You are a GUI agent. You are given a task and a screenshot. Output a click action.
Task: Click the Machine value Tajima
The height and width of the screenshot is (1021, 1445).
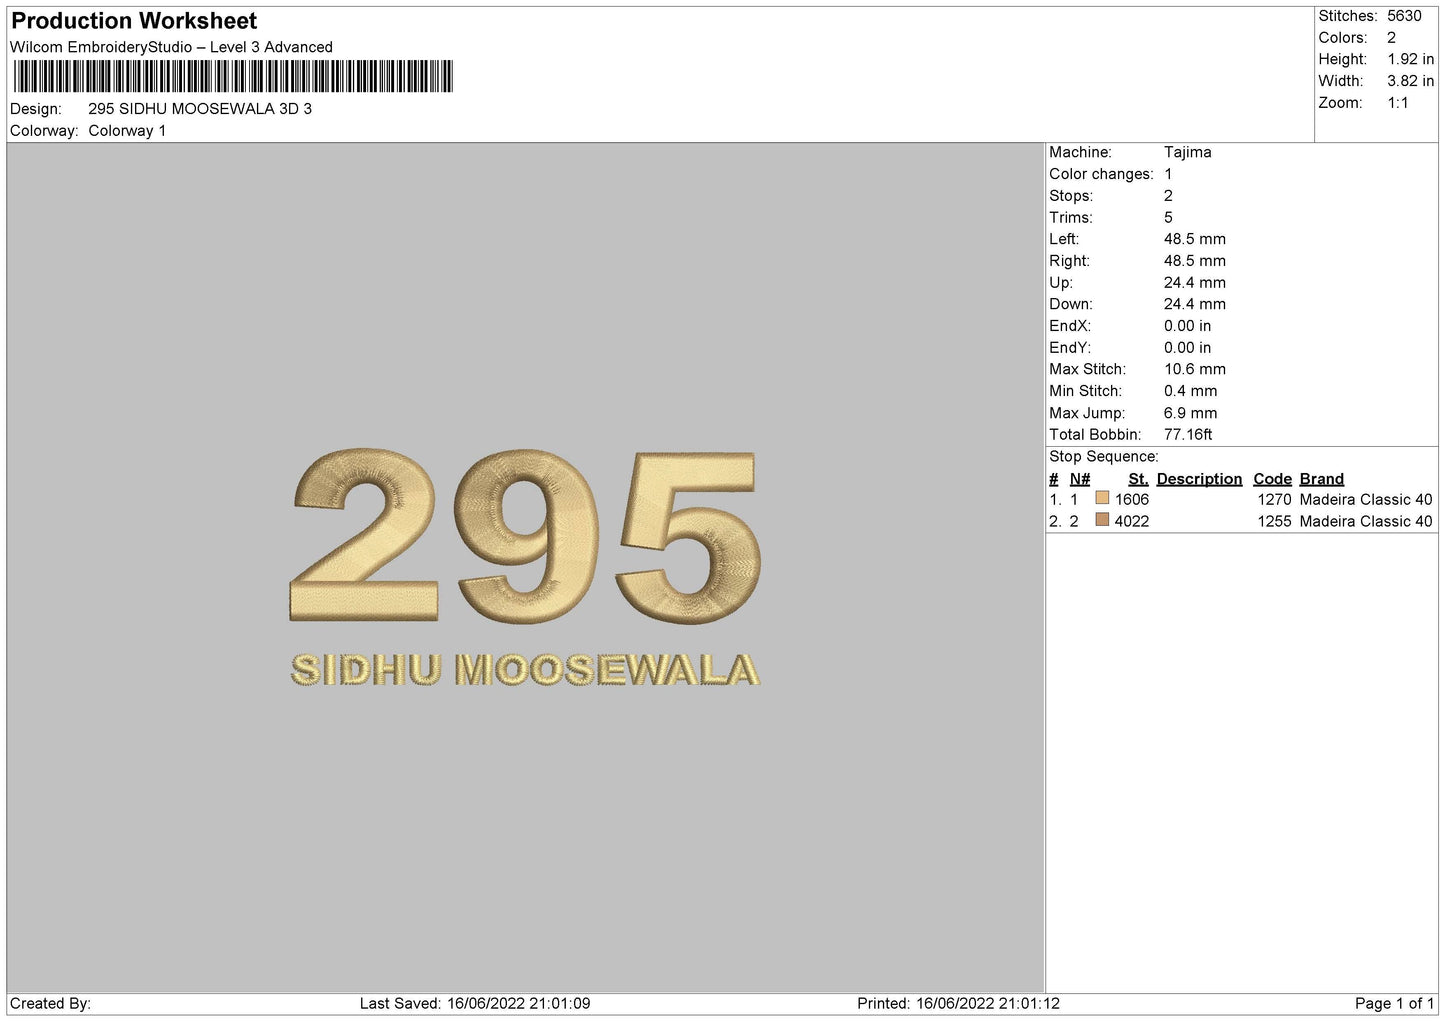click(1187, 152)
